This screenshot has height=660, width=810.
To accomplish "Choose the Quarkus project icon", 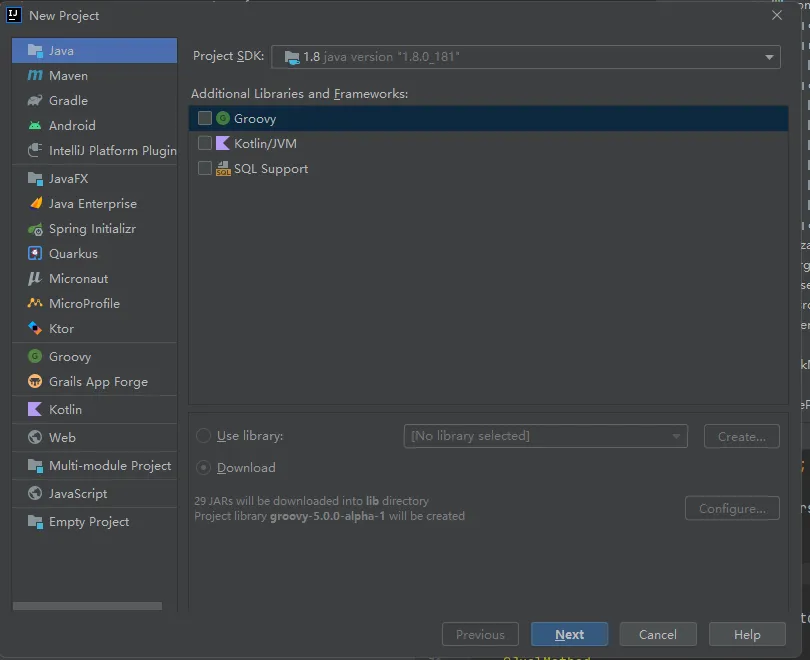I will 35,254.
